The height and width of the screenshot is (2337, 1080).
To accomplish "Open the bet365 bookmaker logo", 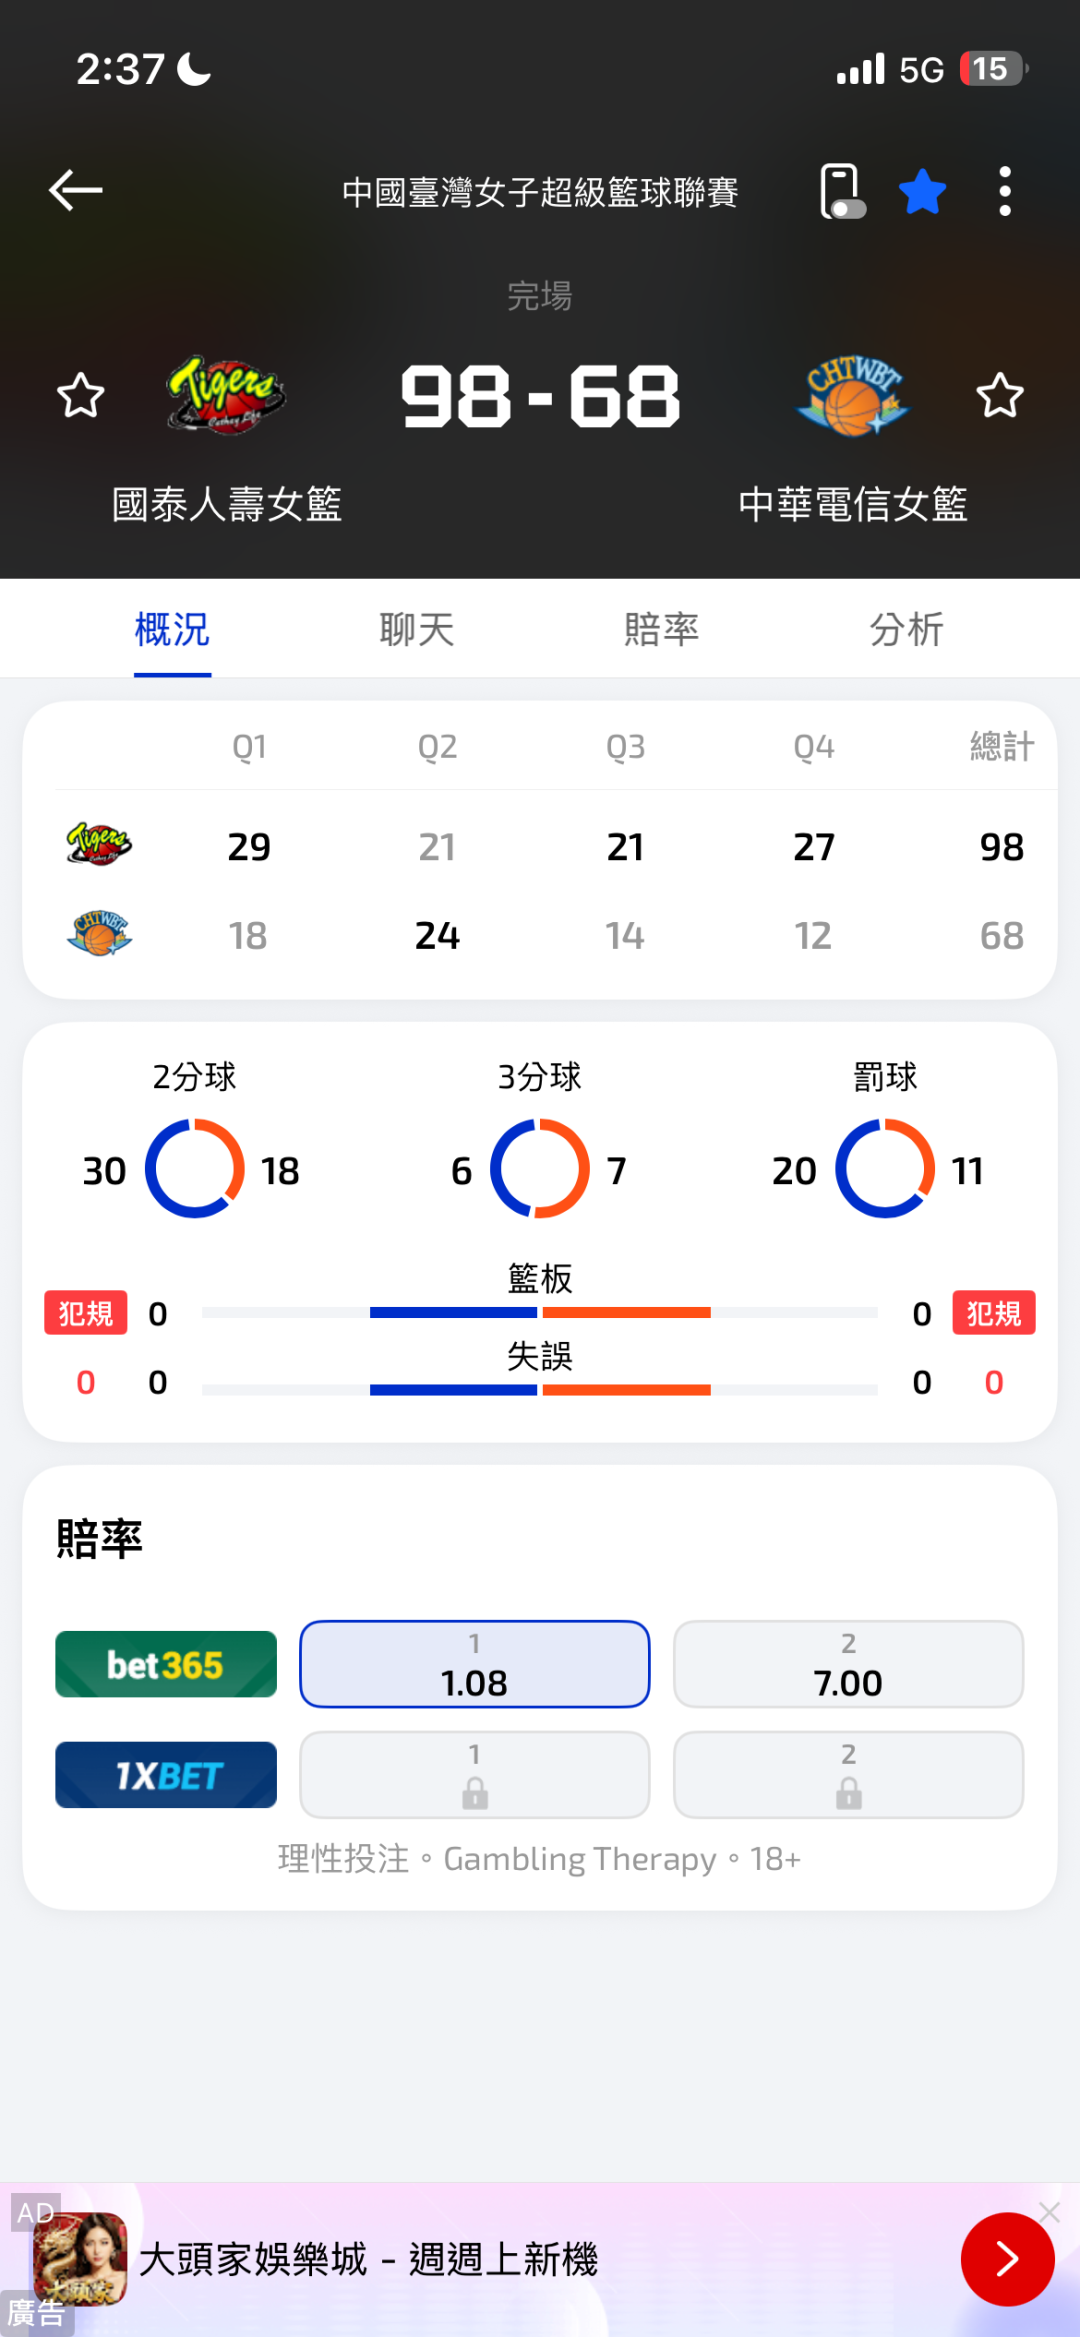I will (x=166, y=1664).
